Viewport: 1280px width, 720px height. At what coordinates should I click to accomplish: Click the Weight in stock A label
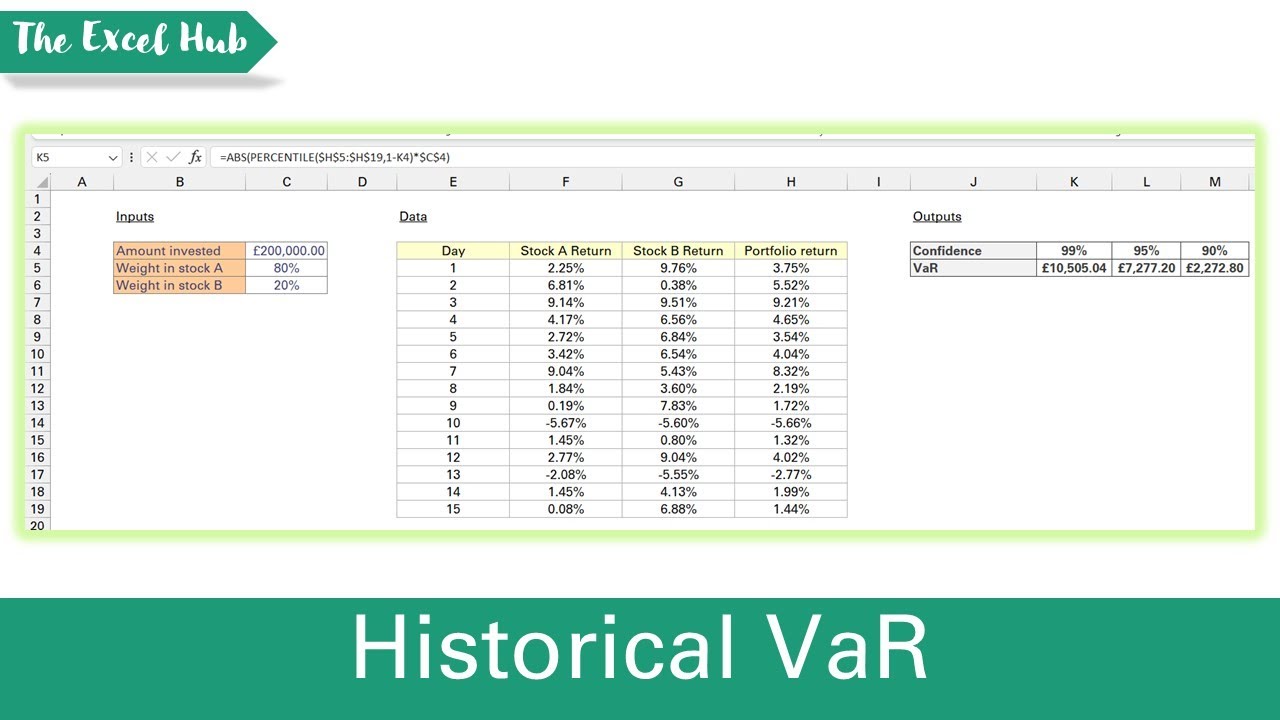[180, 268]
